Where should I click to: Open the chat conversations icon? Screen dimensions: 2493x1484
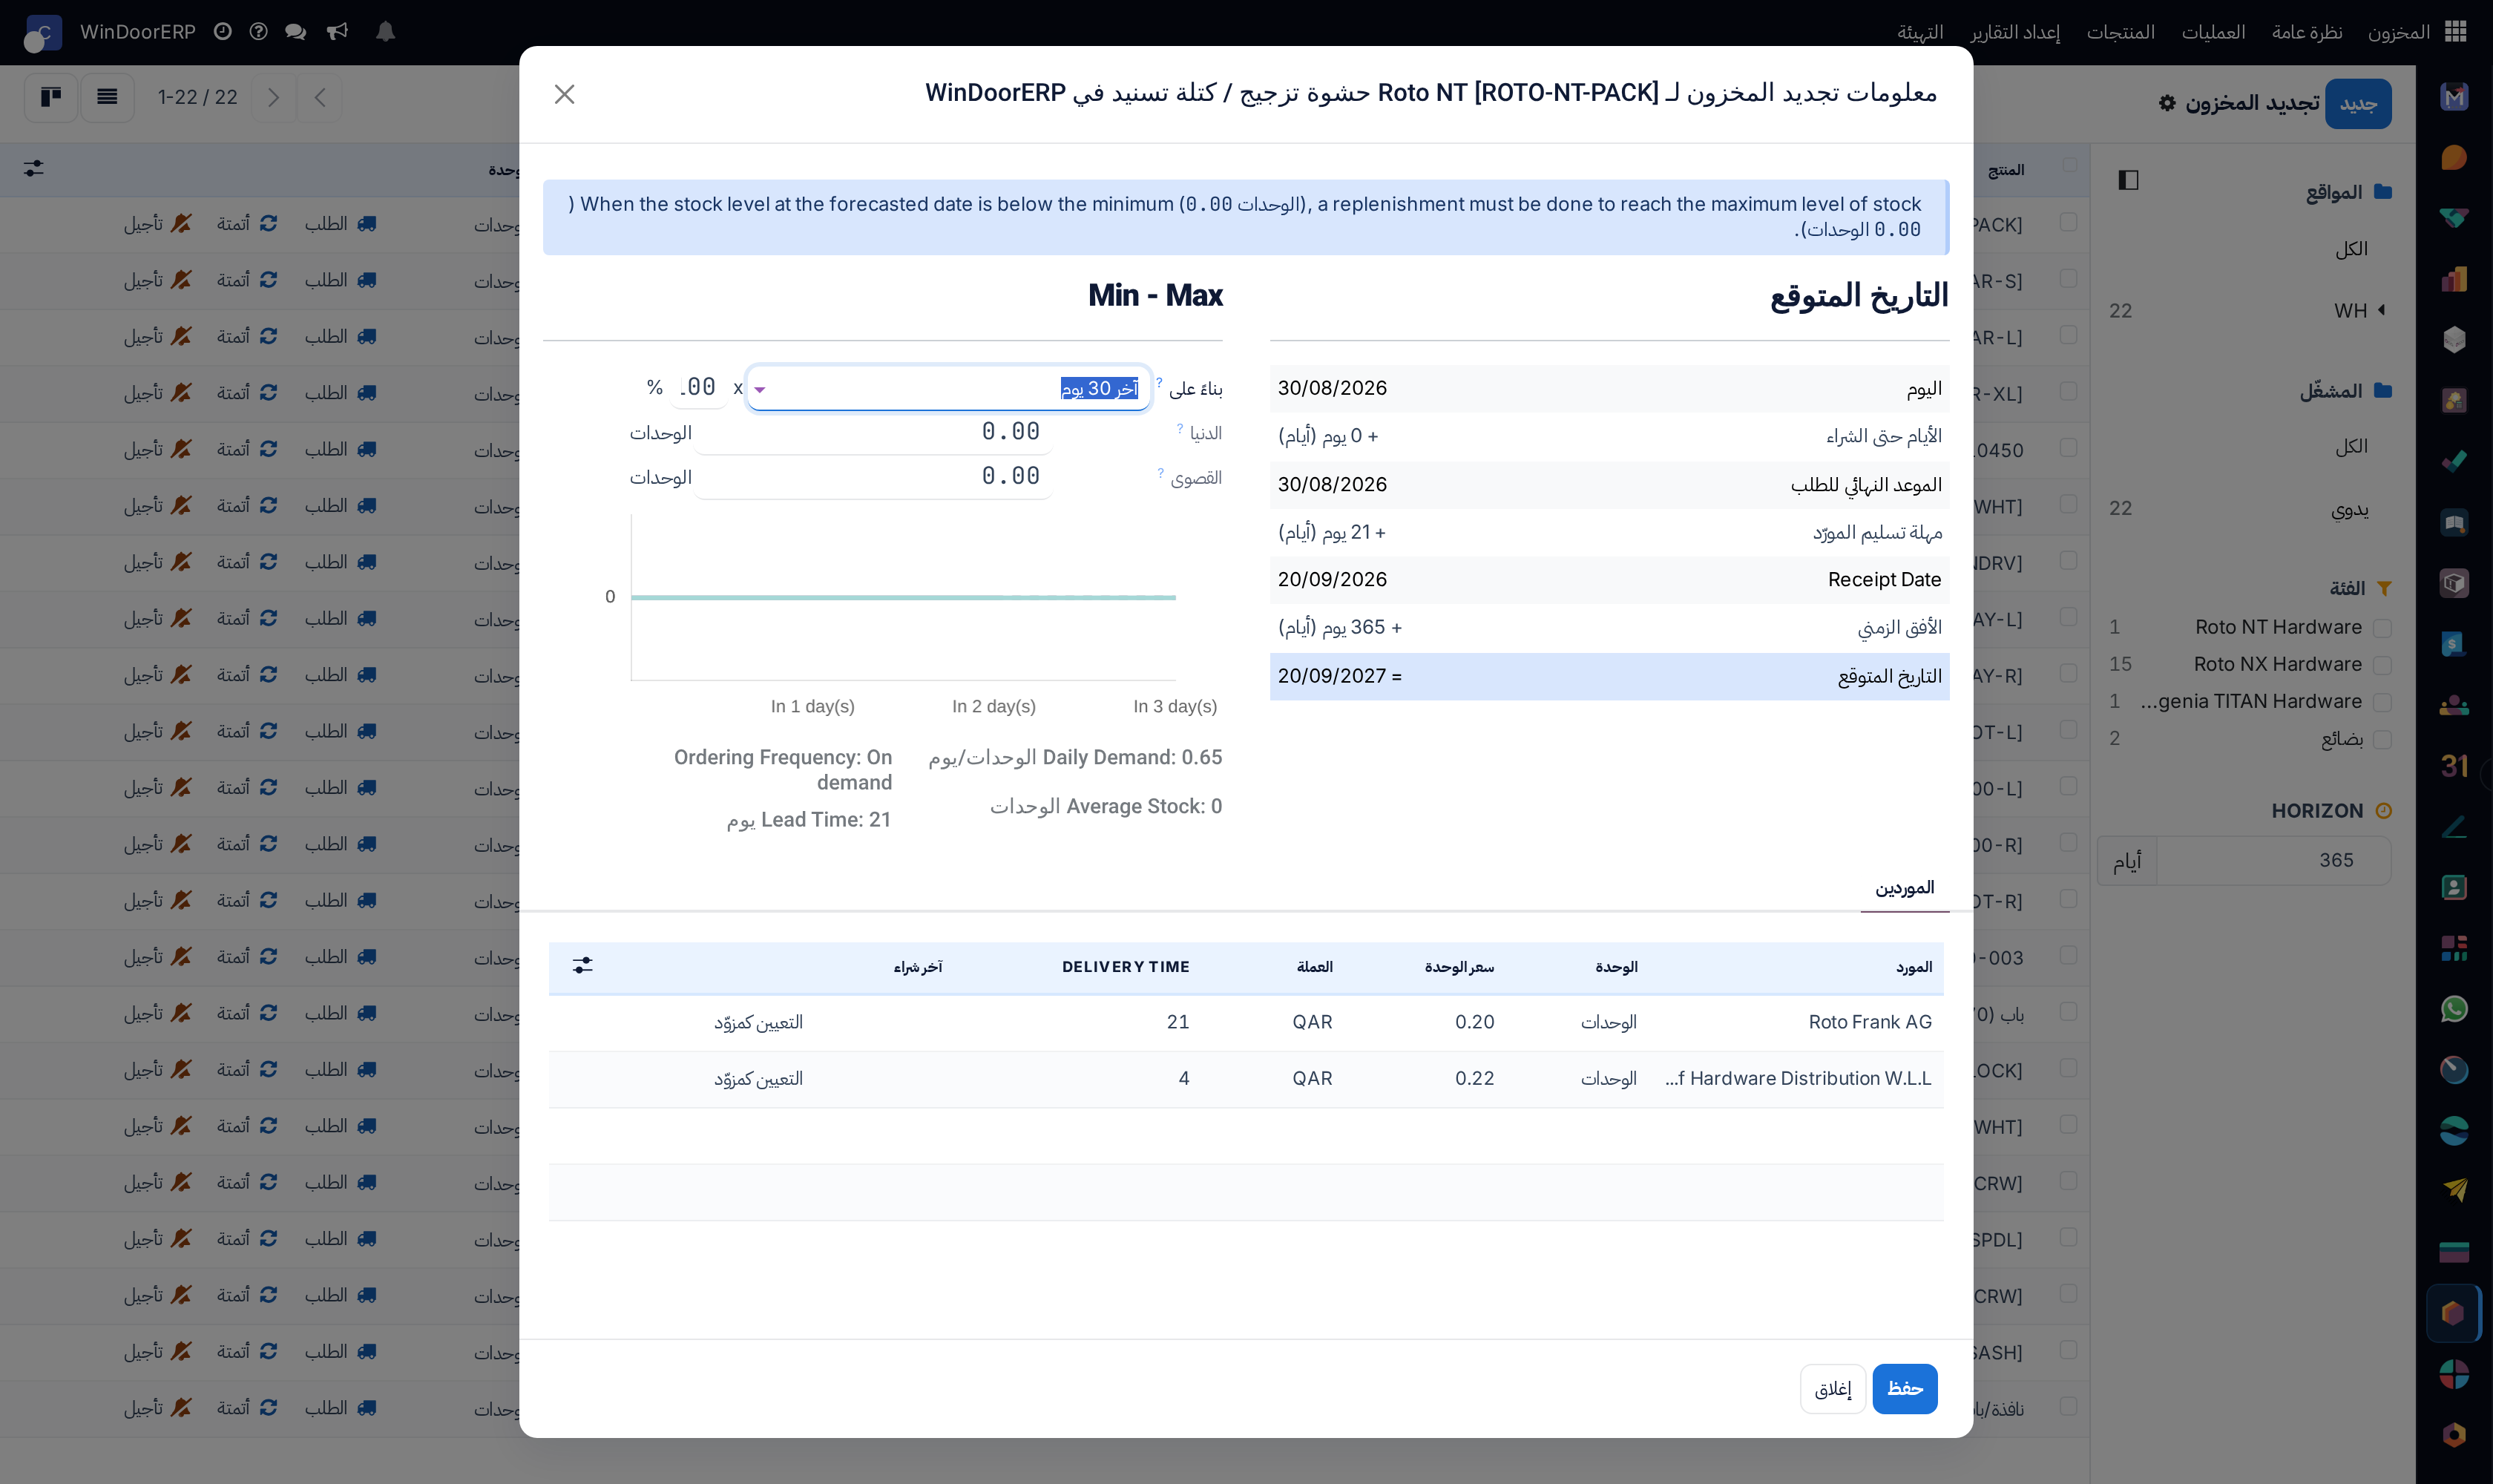[x=295, y=32]
